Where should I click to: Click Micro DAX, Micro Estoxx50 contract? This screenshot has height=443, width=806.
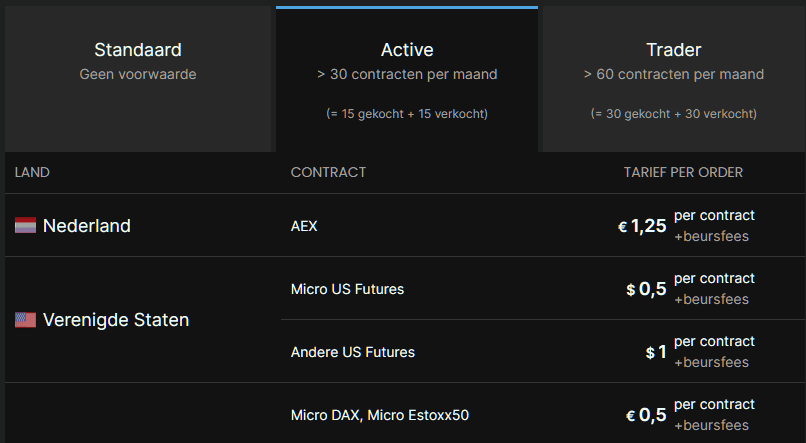coord(380,415)
